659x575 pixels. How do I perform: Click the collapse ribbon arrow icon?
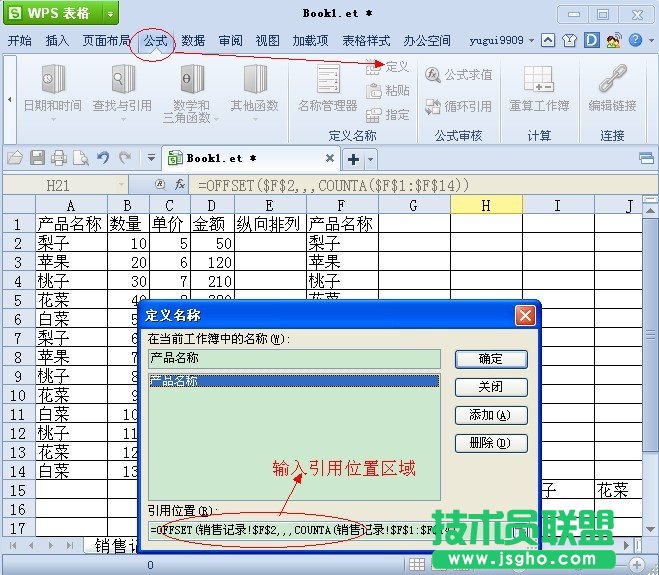click(x=548, y=40)
